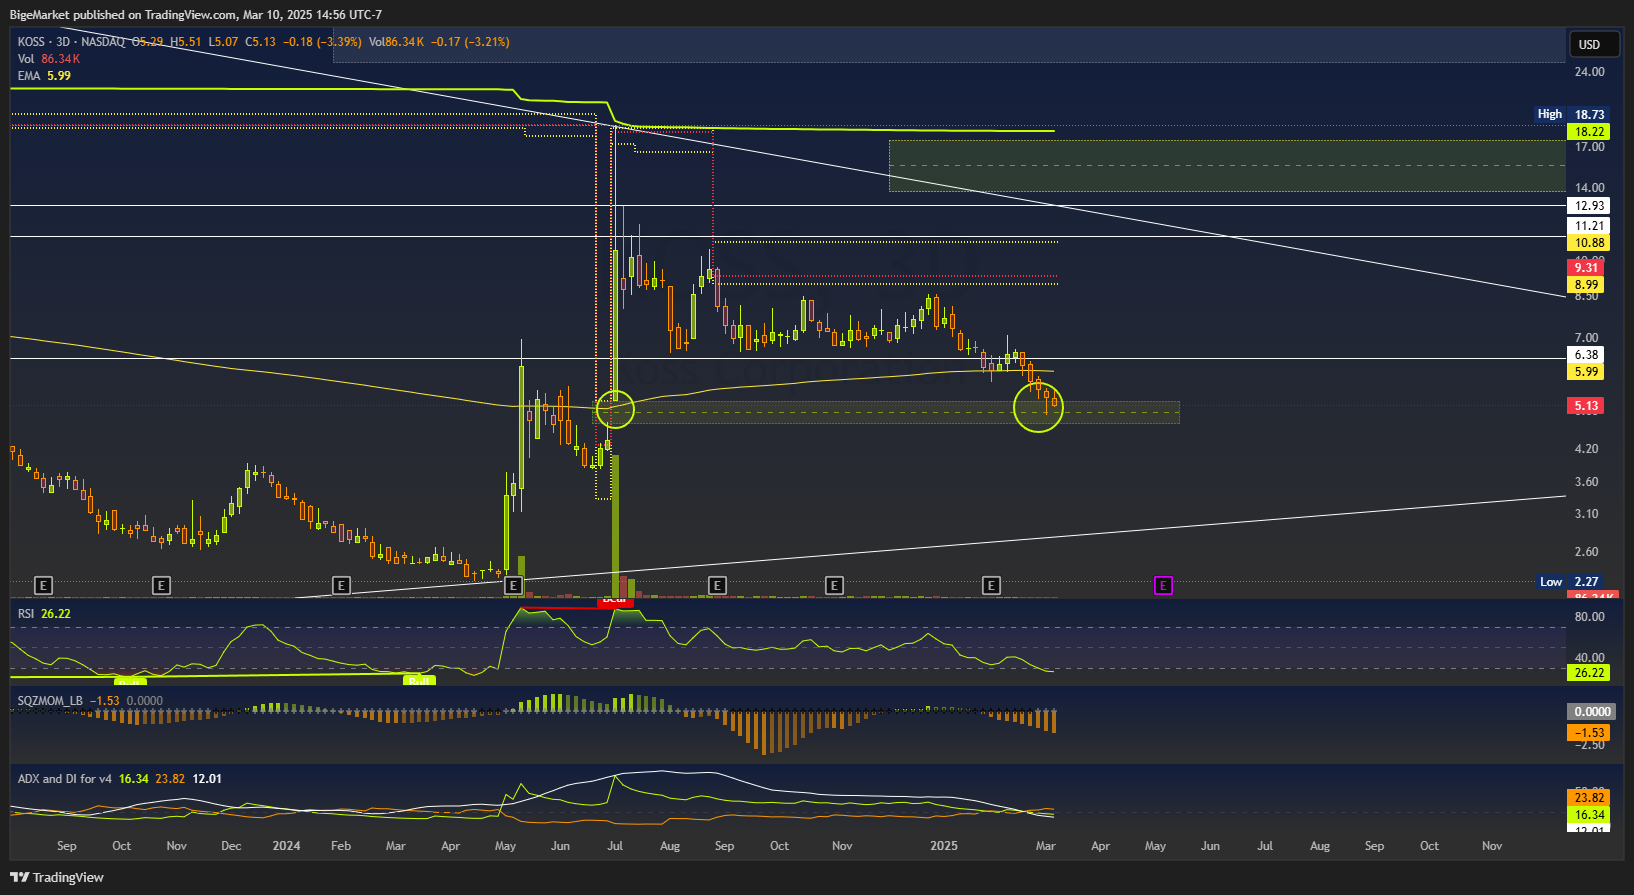Image resolution: width=1634 pixels, height=895 pixels.
Task: Click the 80.00 RSI scale tick
Action: point(1589,617)
